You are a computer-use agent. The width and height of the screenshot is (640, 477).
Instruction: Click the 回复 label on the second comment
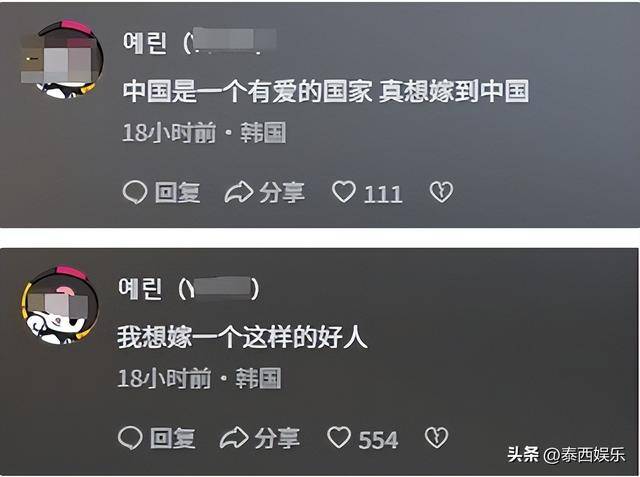[x=172, y=438]
